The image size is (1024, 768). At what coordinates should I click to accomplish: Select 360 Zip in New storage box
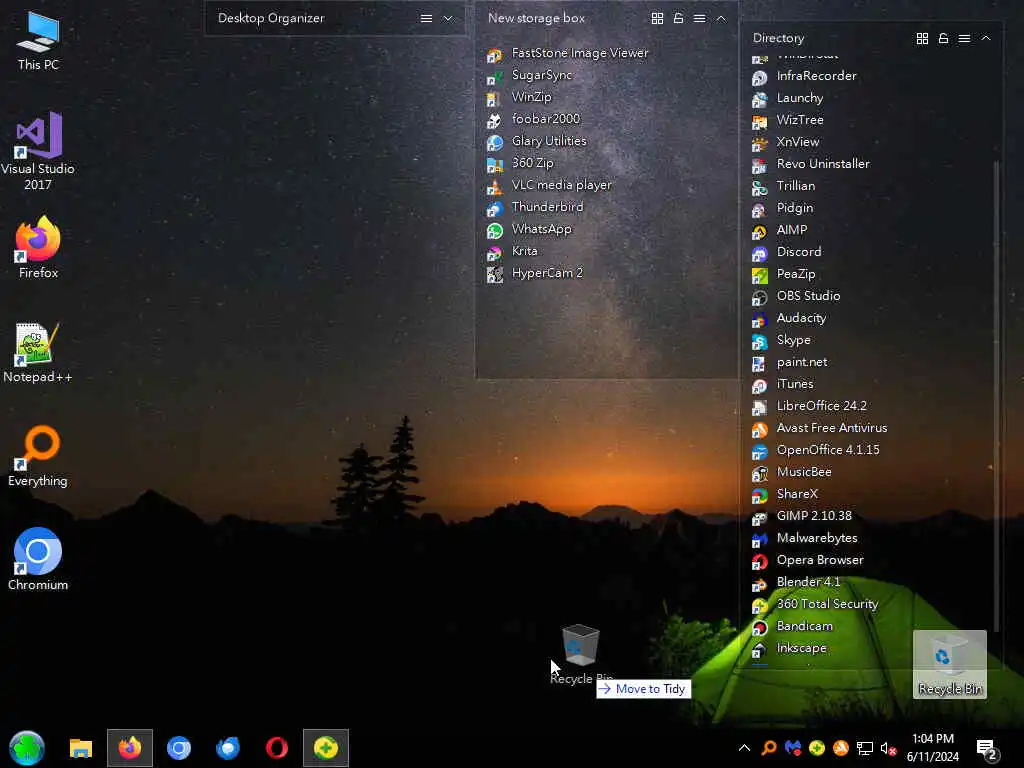[x=520, y=163]
